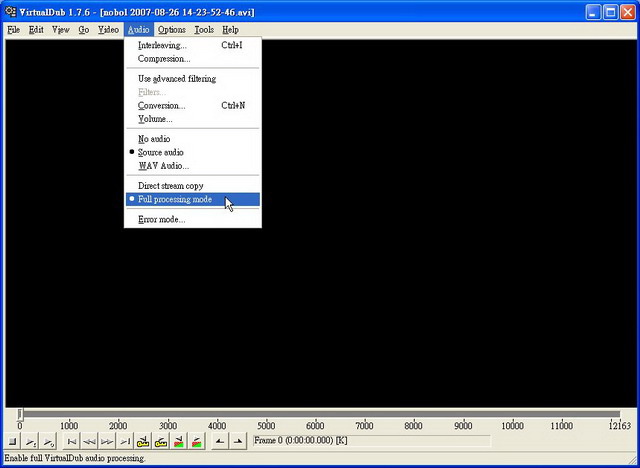This screenshot has width=640, height=468.
Task: Click the VirtualDub title bar icon
Action: (x=11, y=12)
